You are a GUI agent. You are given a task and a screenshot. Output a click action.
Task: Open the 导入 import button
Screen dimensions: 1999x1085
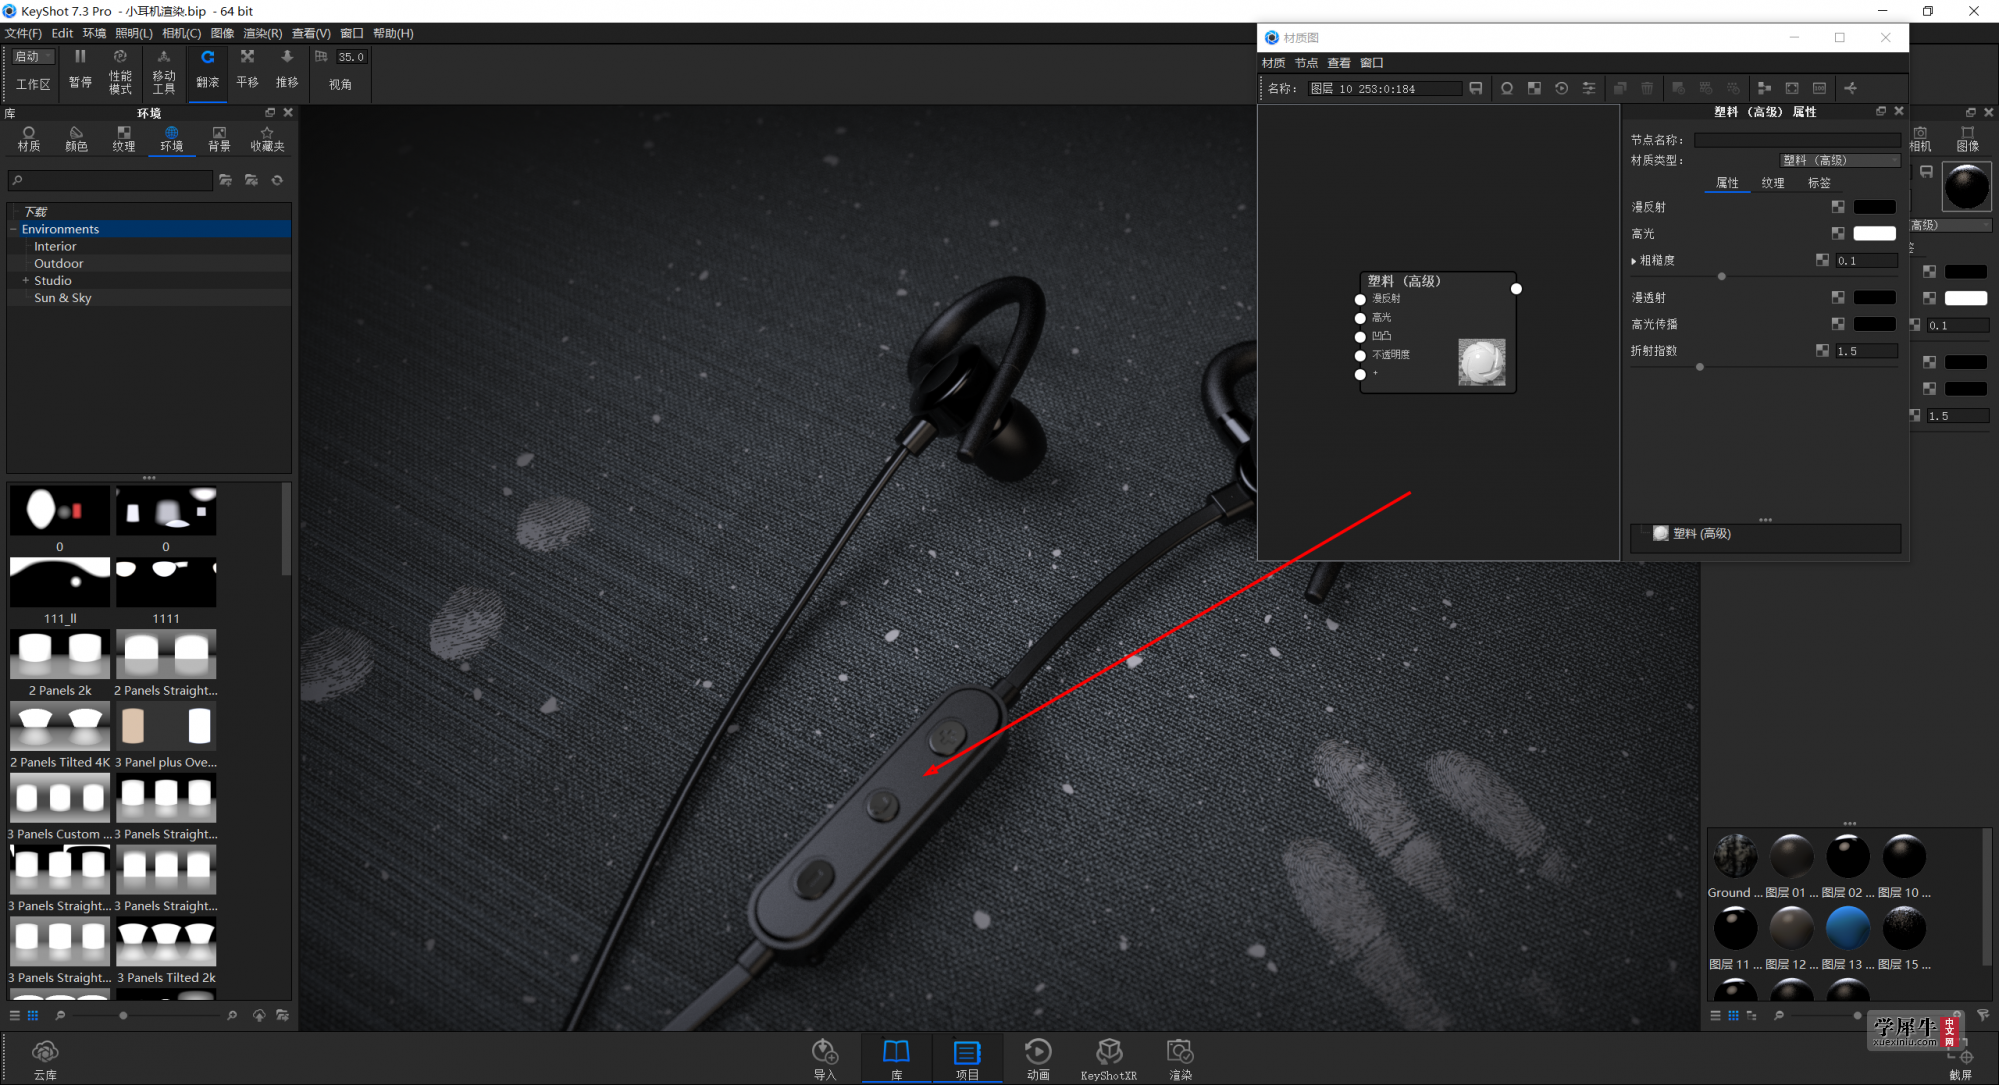(x=824, y=1059)
